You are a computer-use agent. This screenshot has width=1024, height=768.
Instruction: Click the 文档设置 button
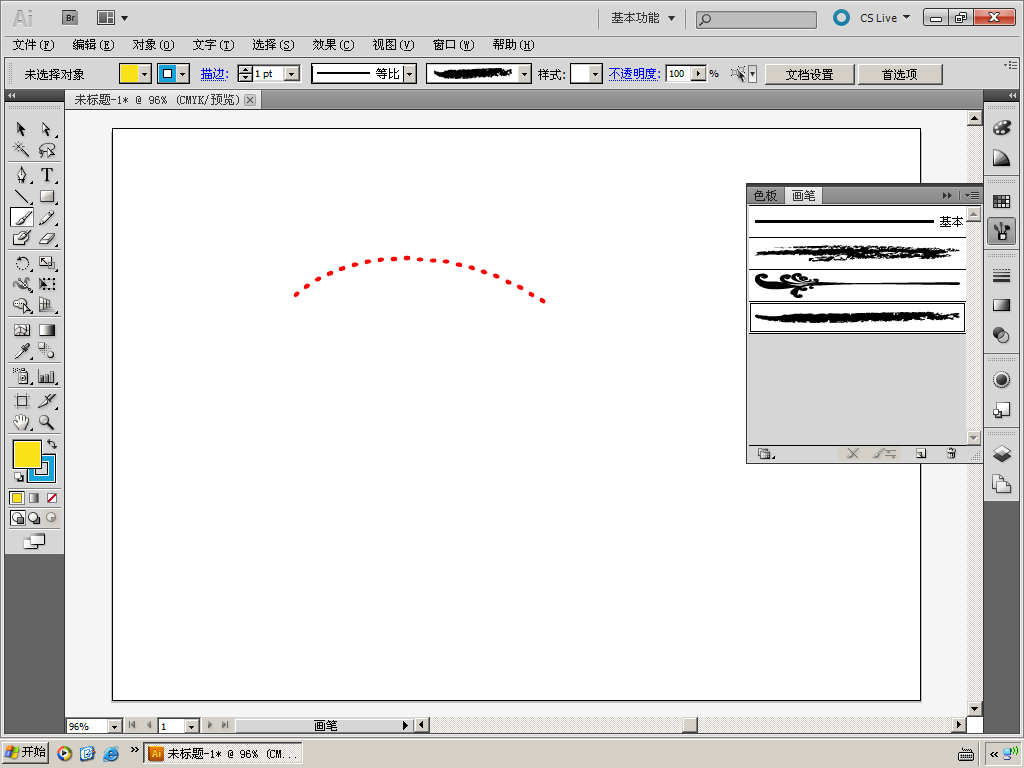[809, 74]
